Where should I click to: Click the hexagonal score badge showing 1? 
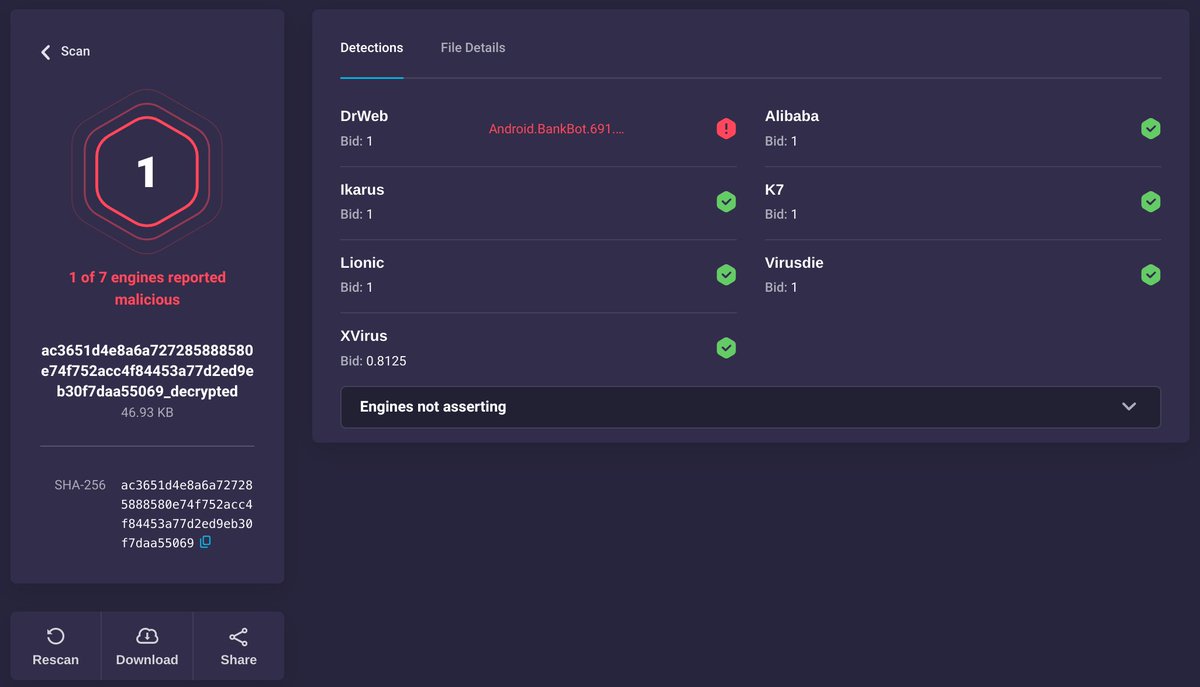[x=147, y=170]
